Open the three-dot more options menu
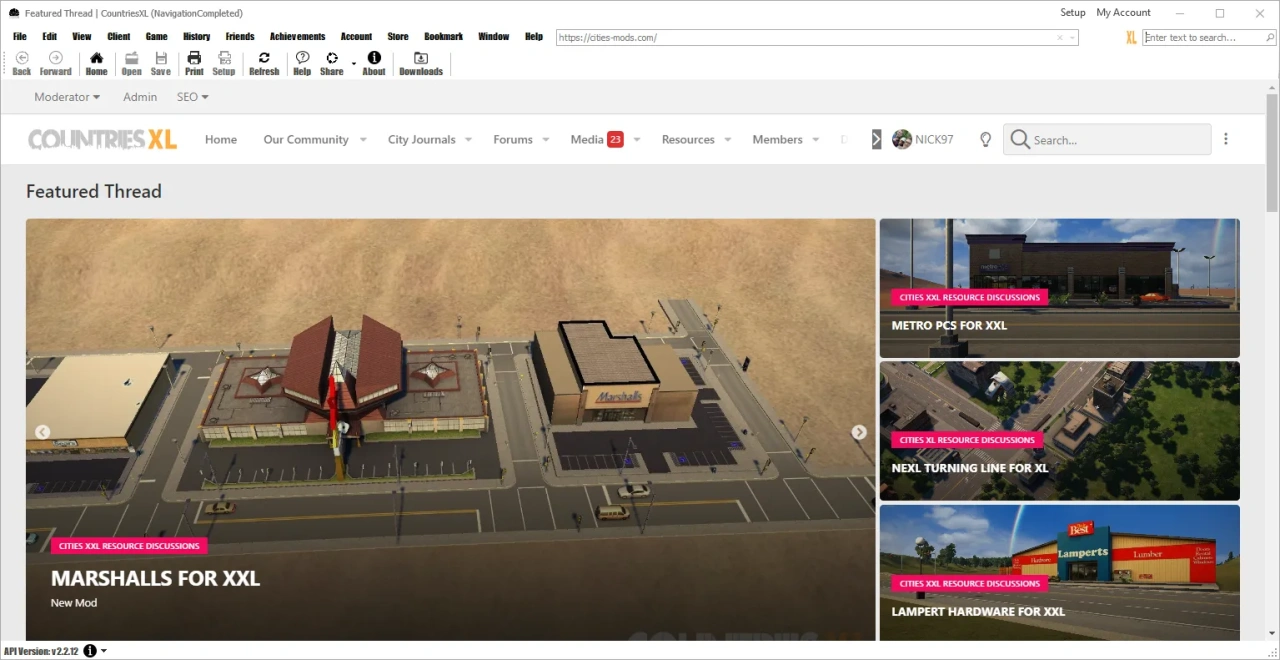 (1226, 139)
